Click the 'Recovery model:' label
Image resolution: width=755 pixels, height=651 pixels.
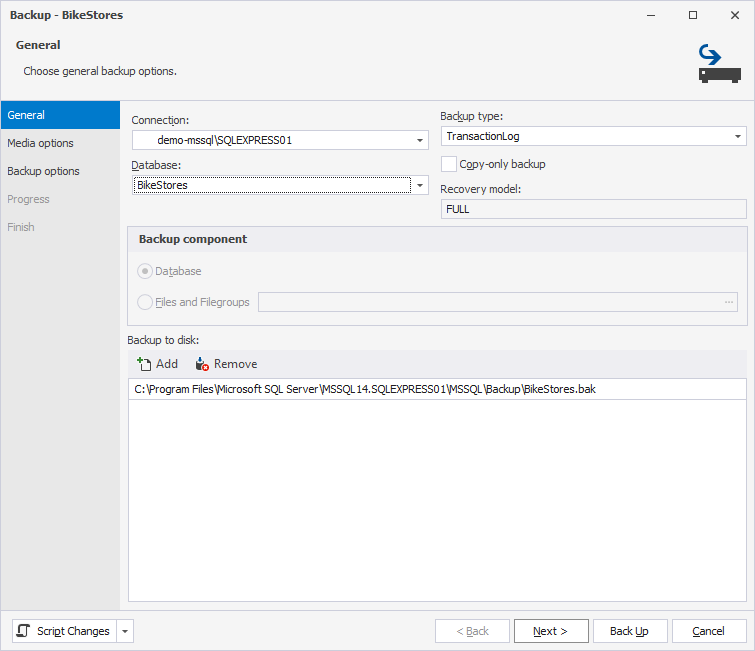[481, 189]
